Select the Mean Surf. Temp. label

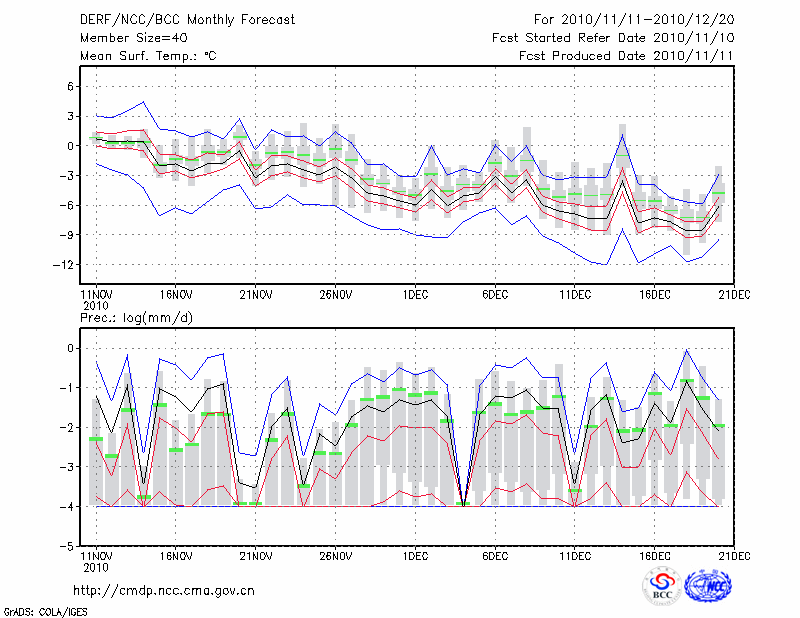[147, 56]
